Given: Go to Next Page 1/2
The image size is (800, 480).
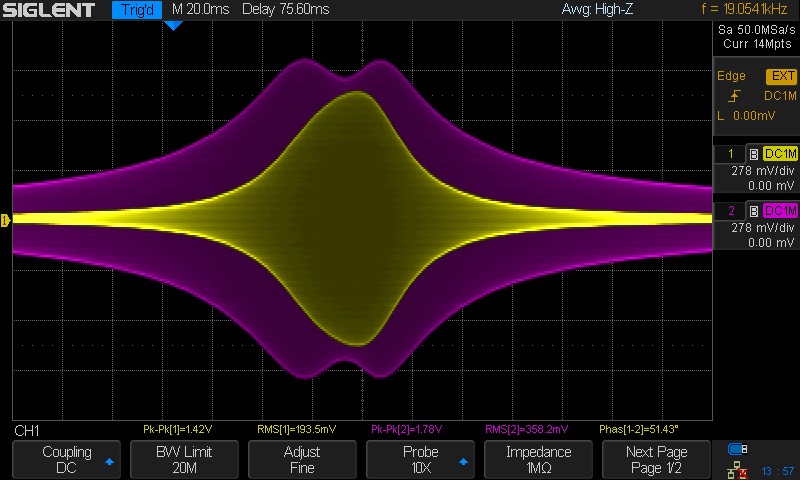Looking at the screenshot, I should [x=656, y=460].
